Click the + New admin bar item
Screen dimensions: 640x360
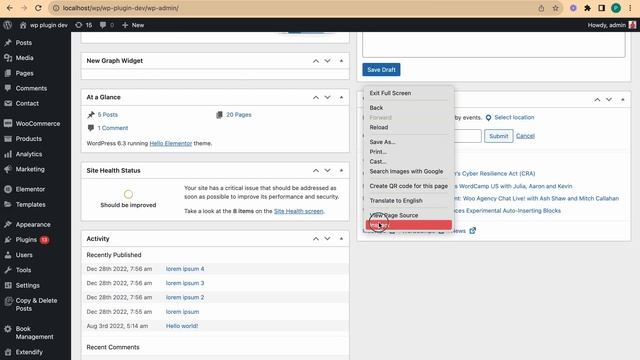[133, 25]
